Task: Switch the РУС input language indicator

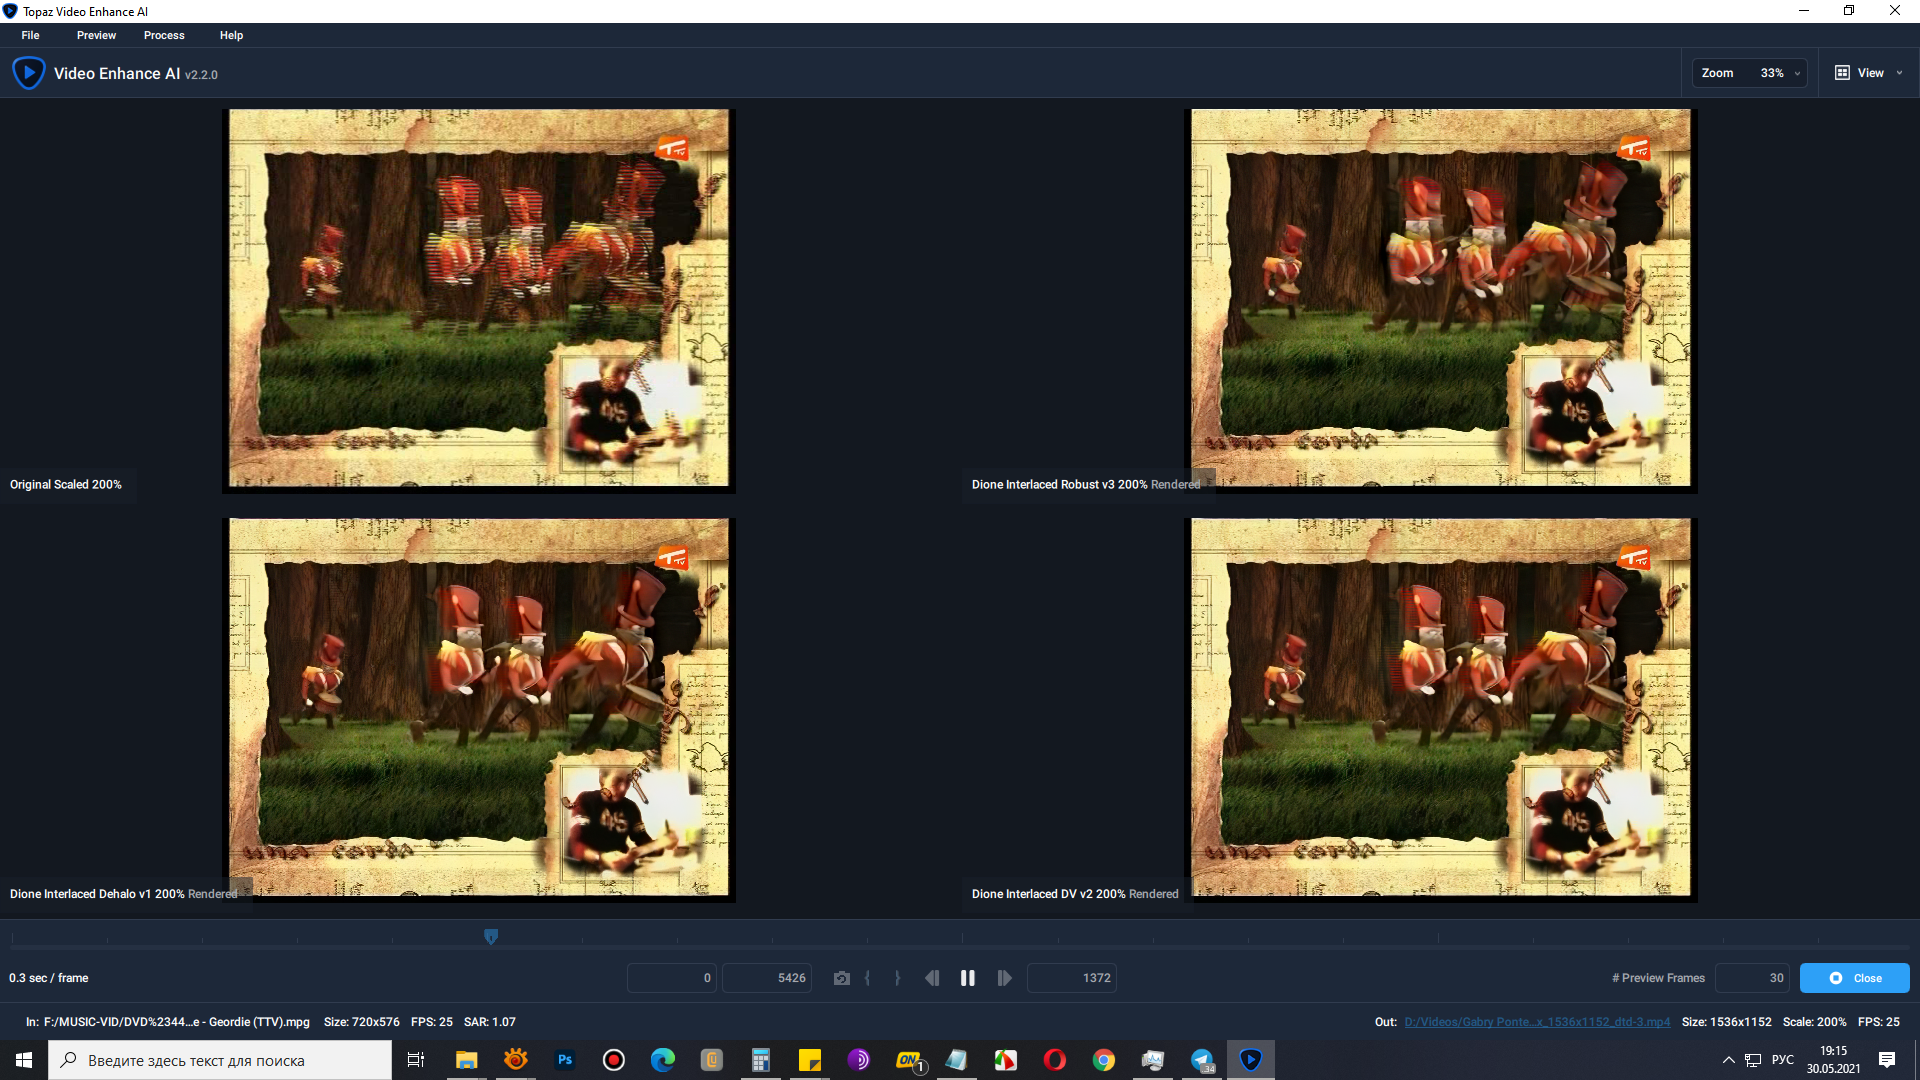Action: [1783, 1060]
